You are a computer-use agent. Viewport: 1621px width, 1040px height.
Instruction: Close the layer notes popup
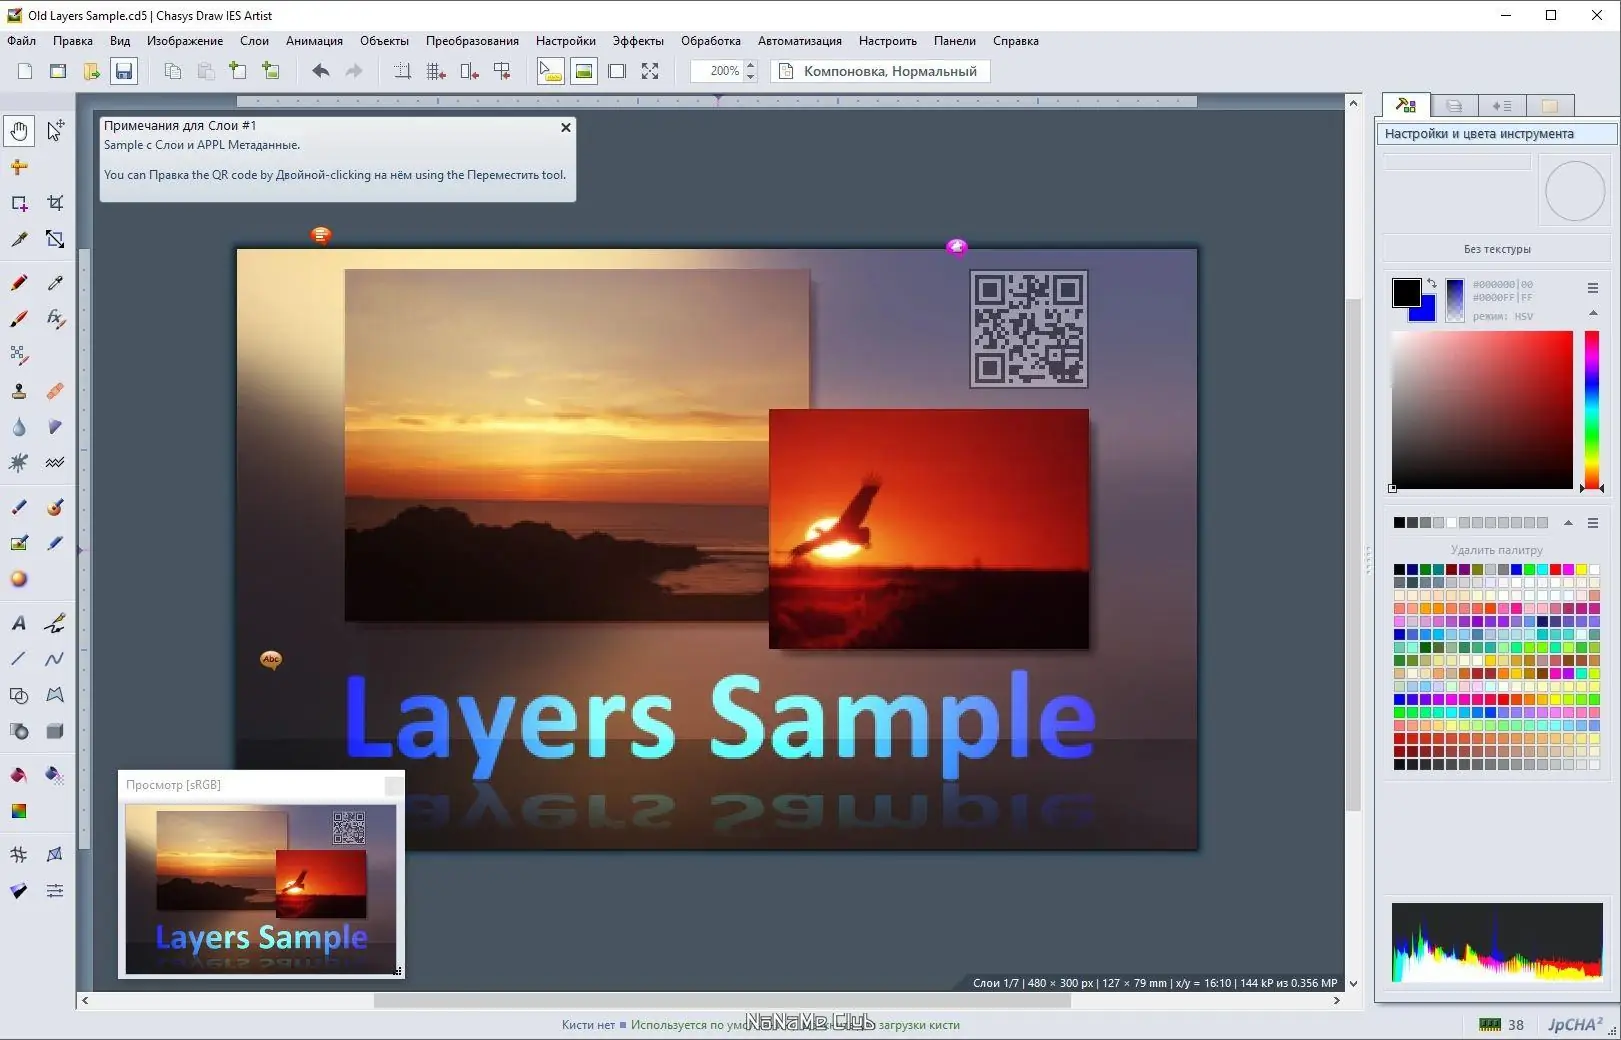(566, 127)
